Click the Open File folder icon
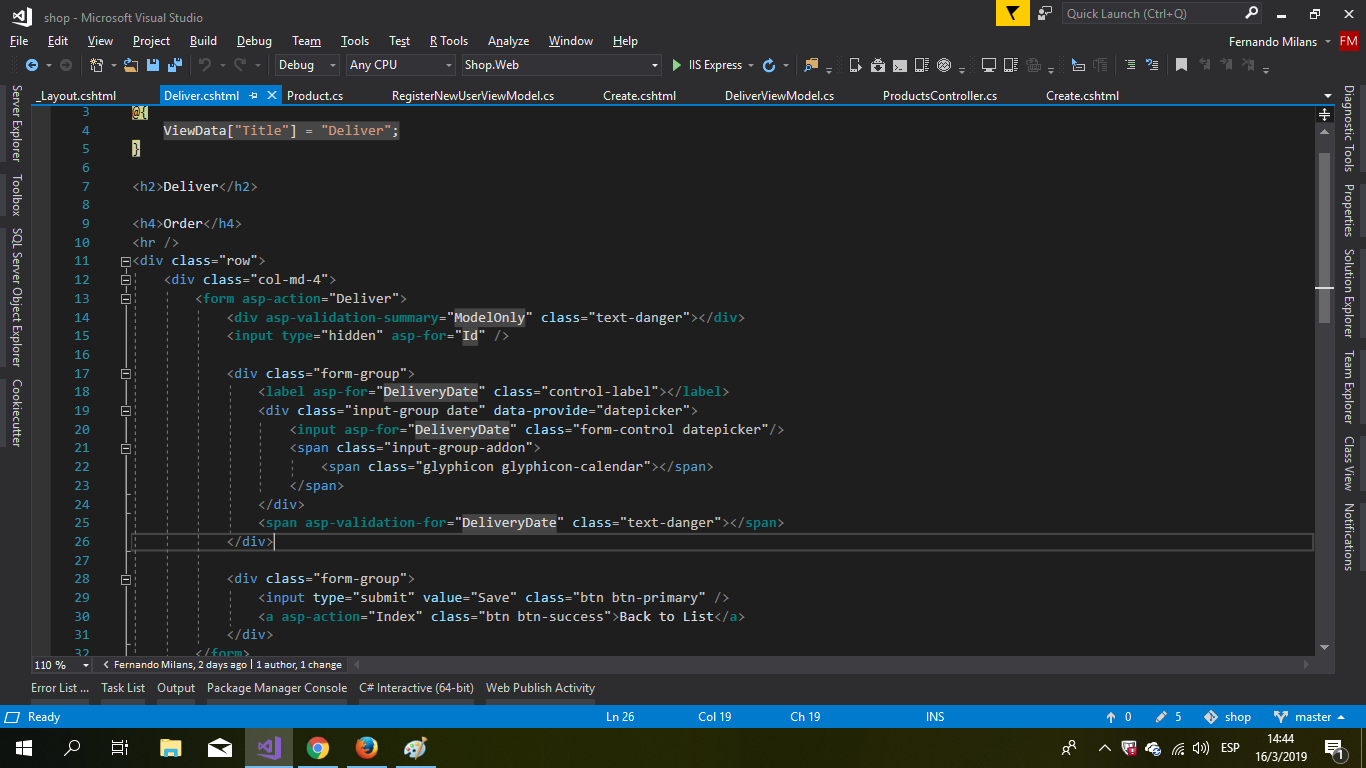The height and width of the screenshot is (768, 1366). click(132, 65)
